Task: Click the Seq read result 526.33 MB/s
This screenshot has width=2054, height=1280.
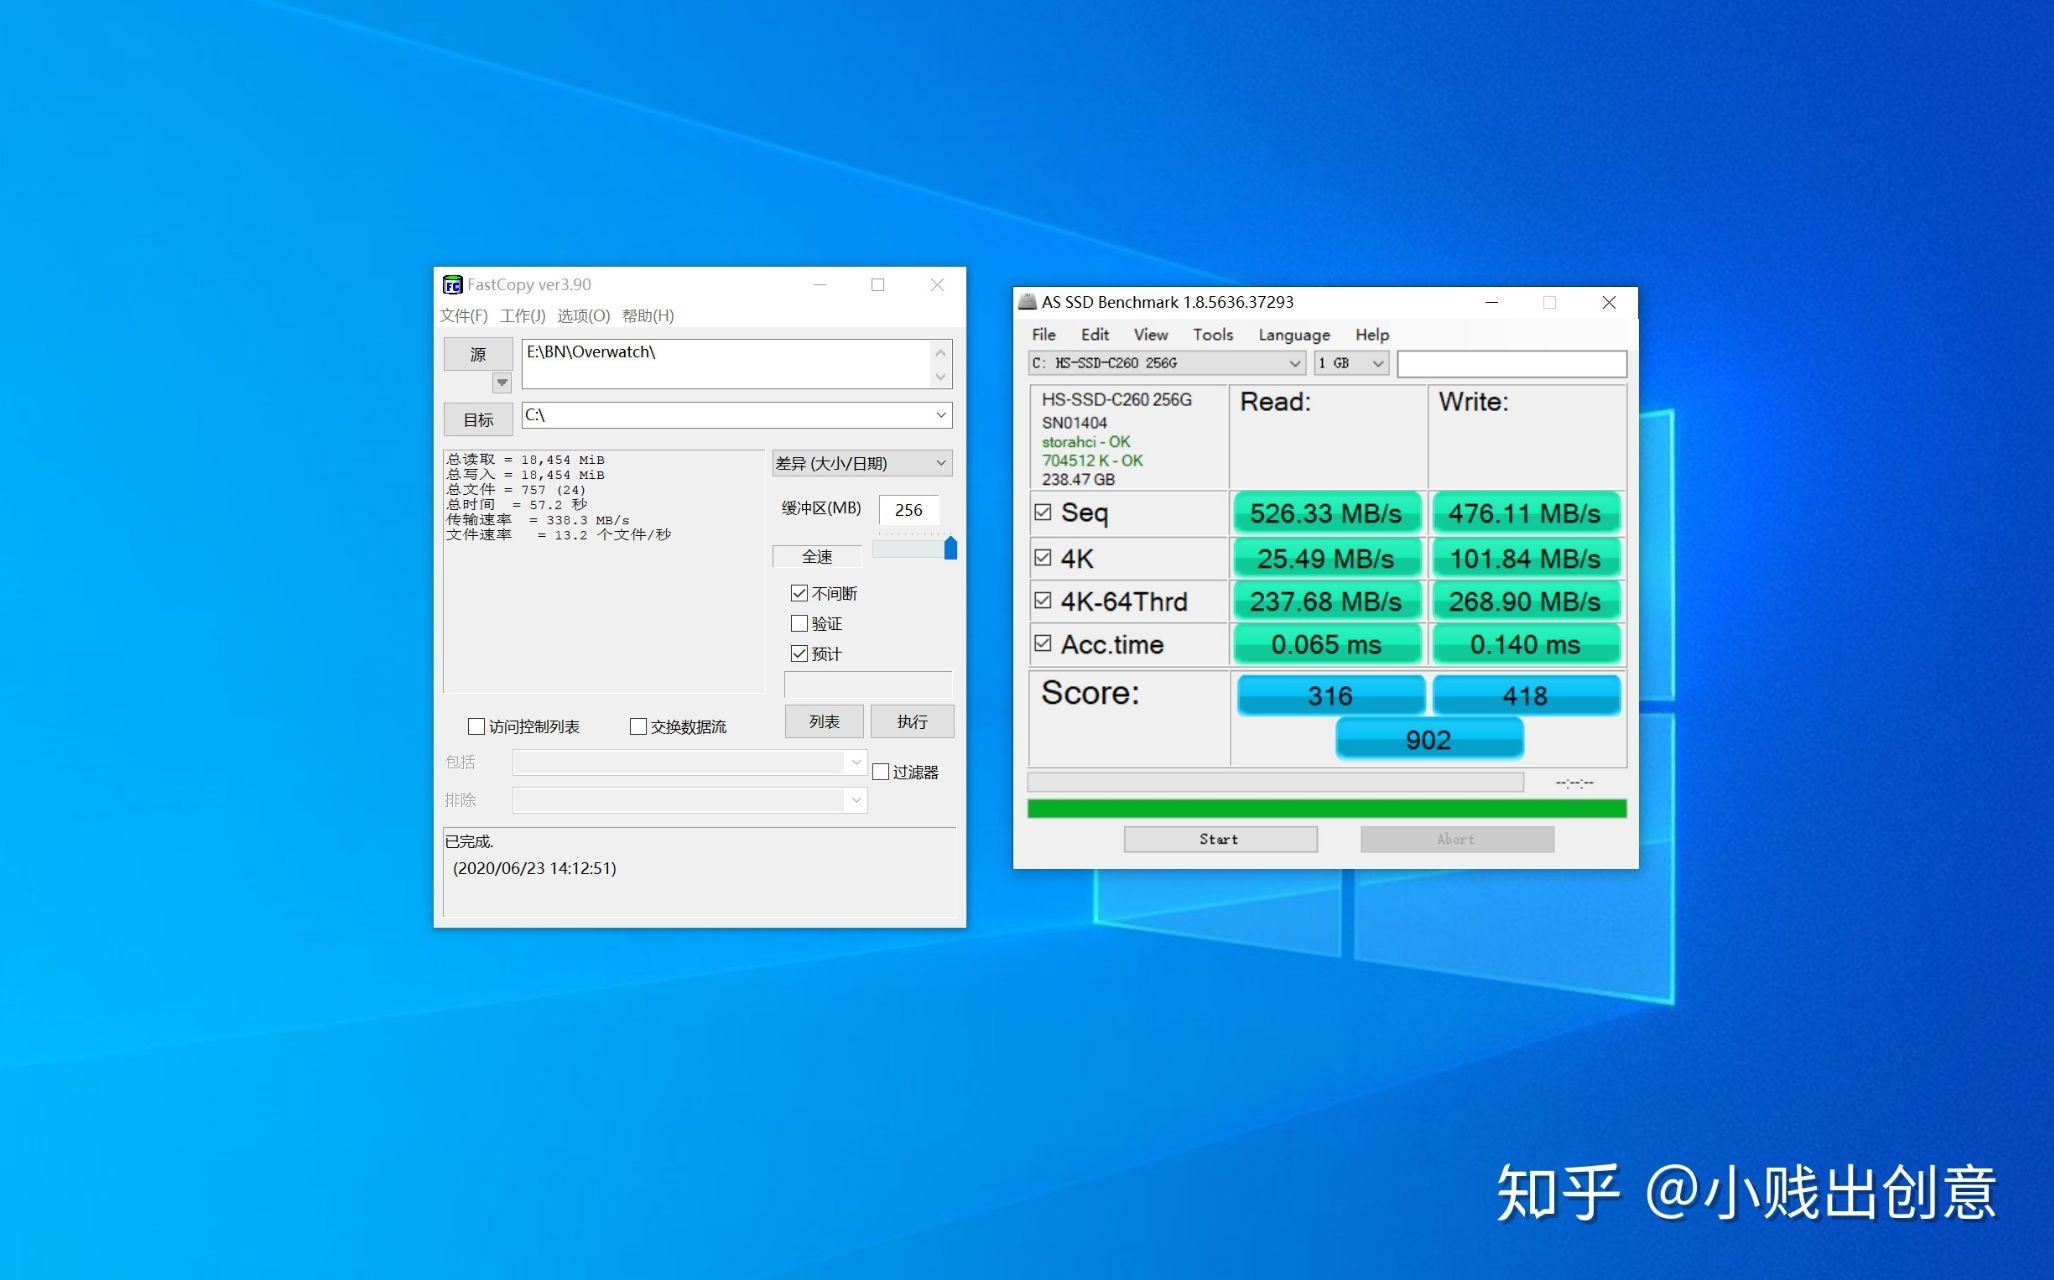Action: (x=1327, y=513)
